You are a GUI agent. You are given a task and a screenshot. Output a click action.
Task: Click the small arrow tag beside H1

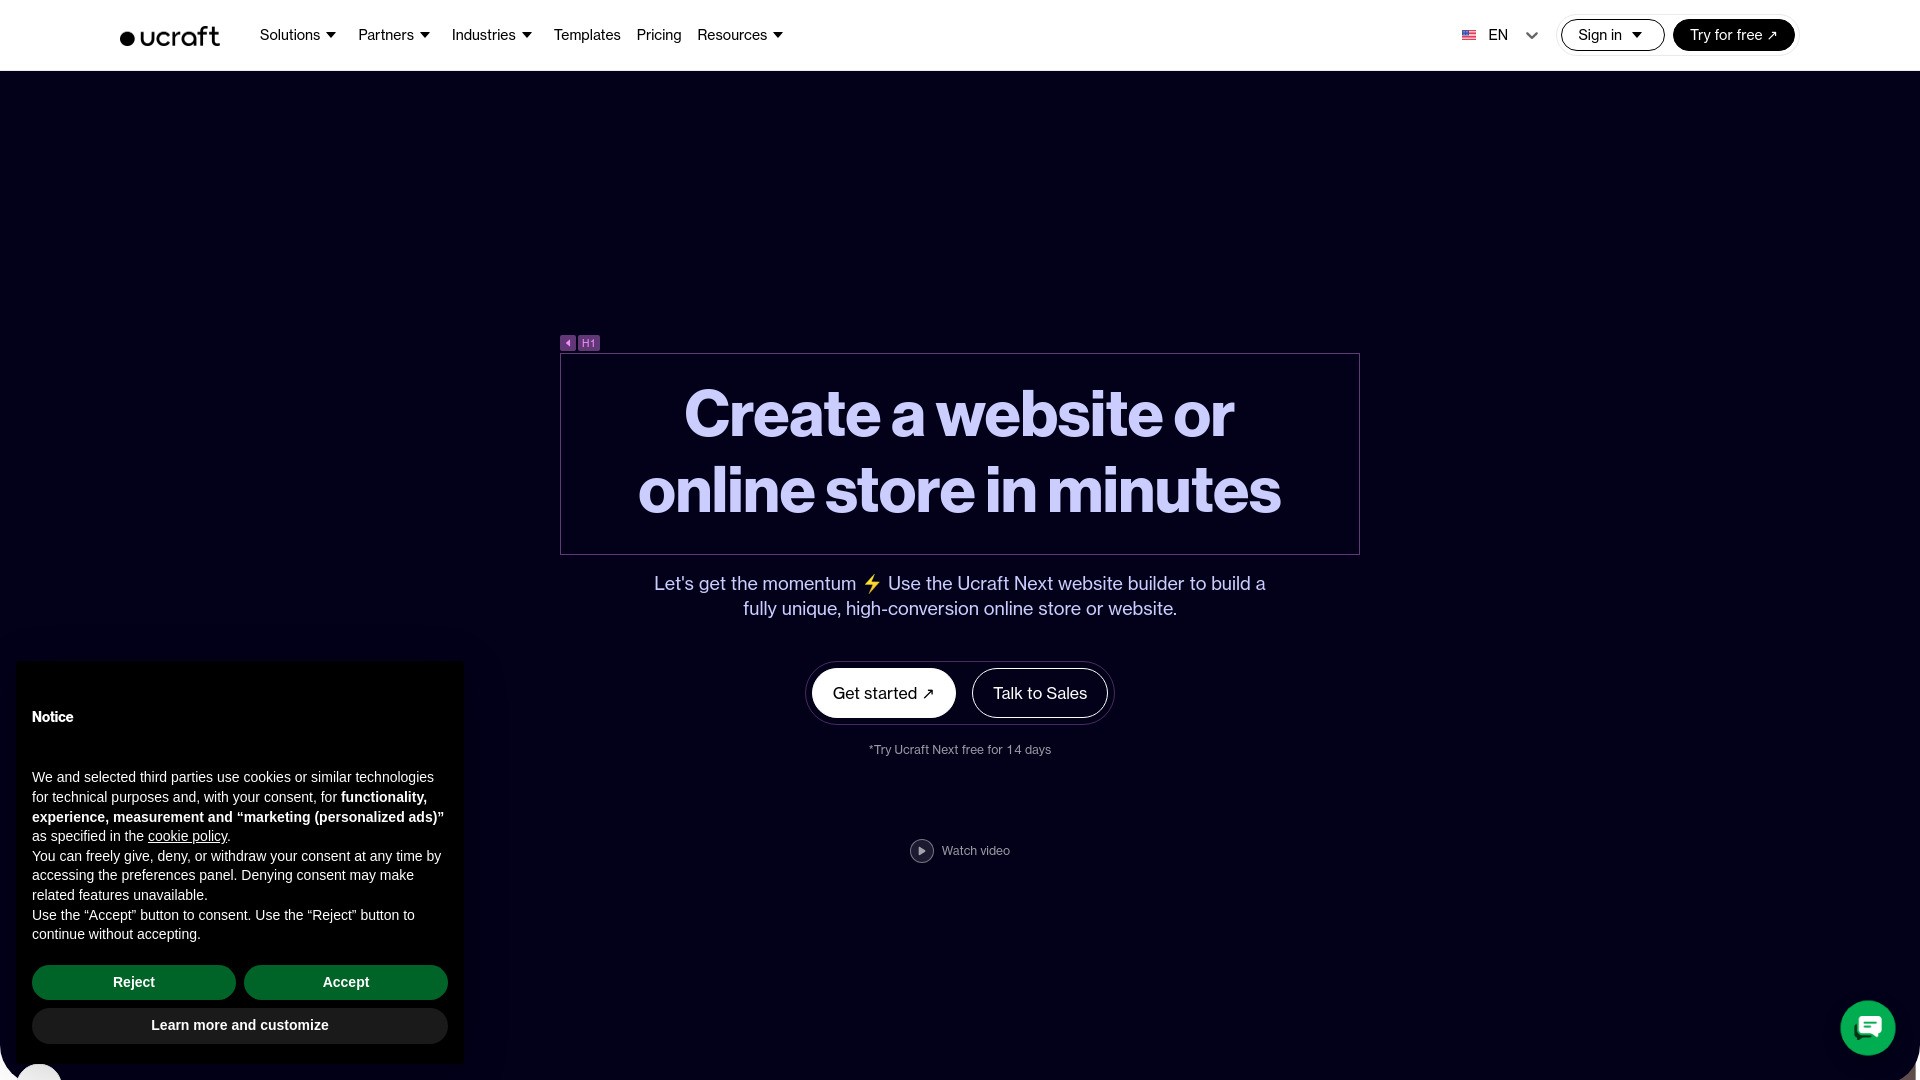568,343
